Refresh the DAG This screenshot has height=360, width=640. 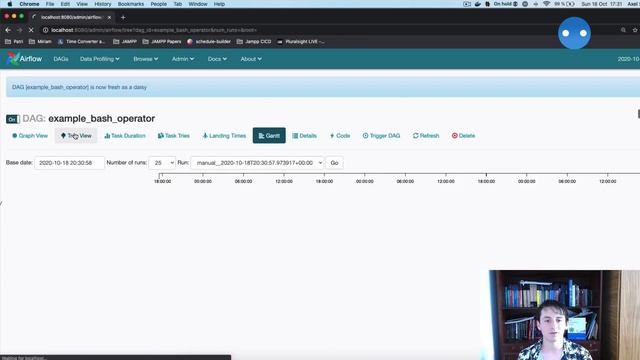[x=426, y=136]
